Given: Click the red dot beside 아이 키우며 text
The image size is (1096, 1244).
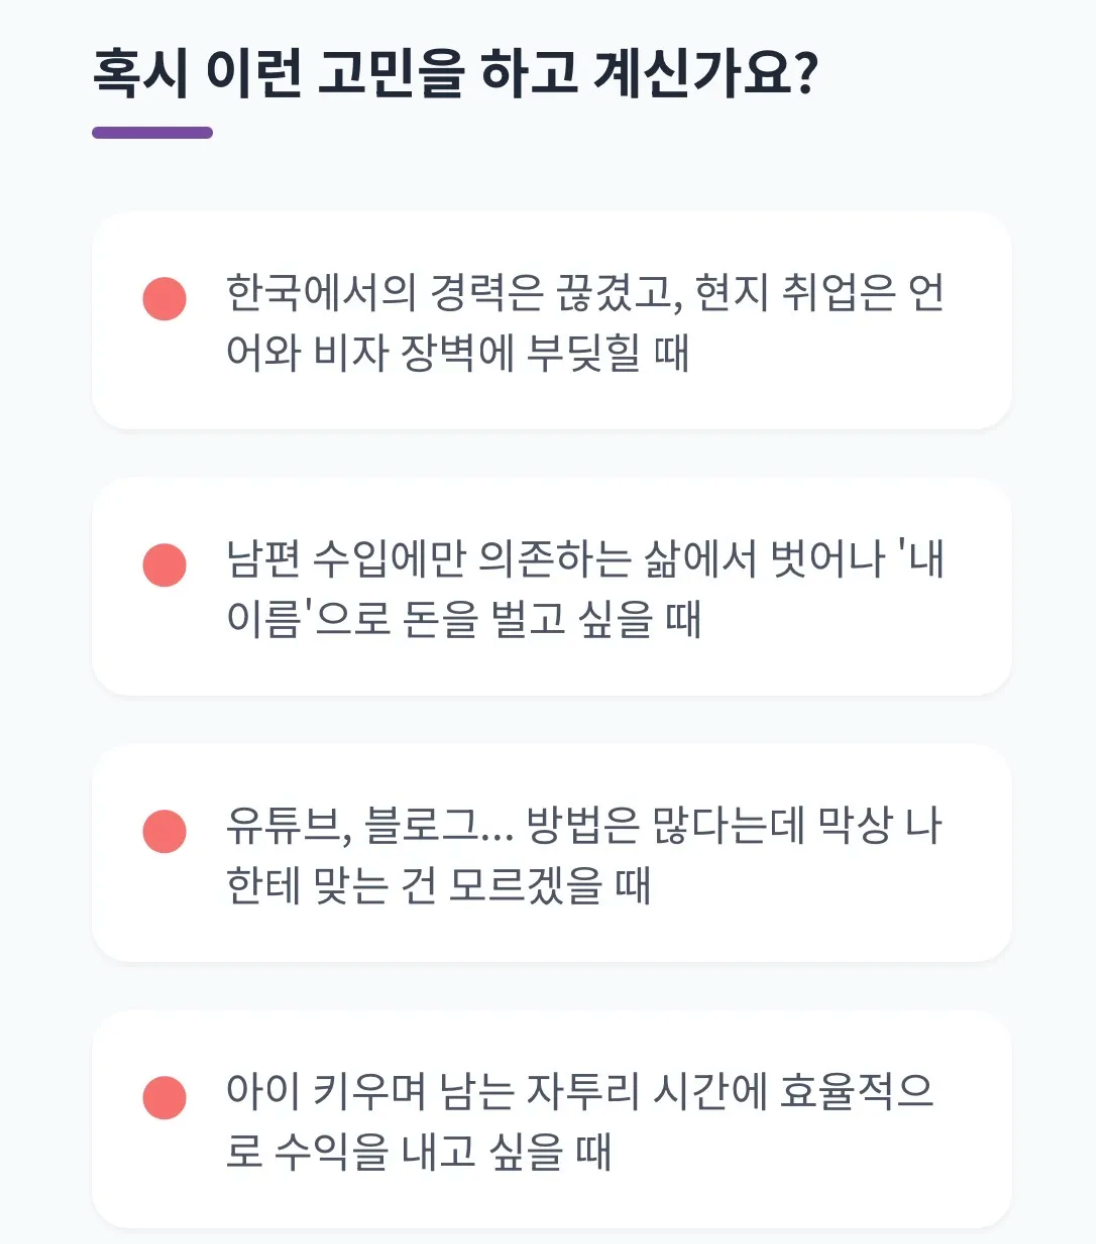Looking at the screenshot, I should click(x=165, y=1098).
